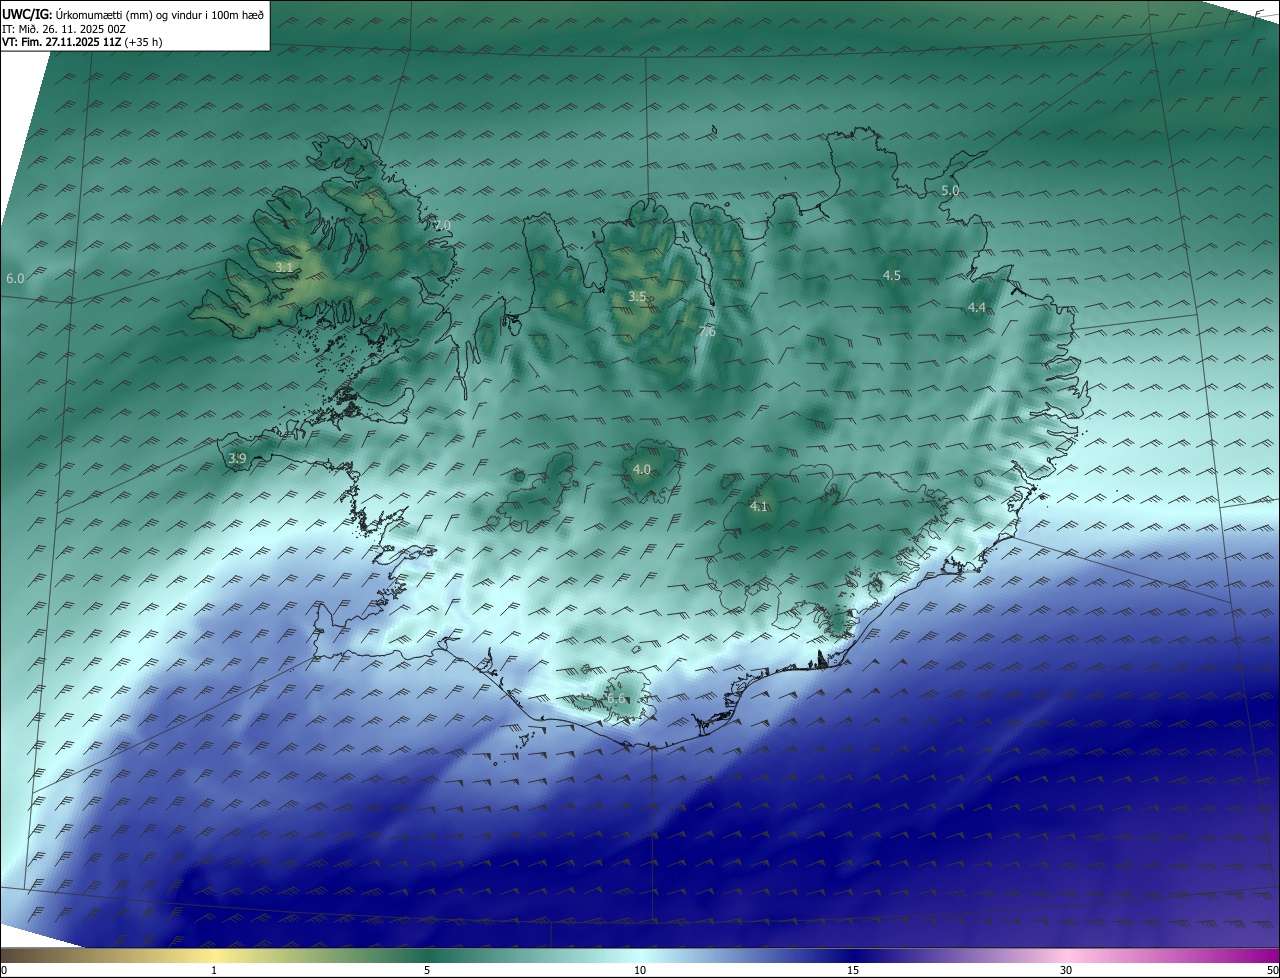This screenshot has width=1280, height=978.
Task: Click the '2.0' value label on the map
Action: (442, 226)
